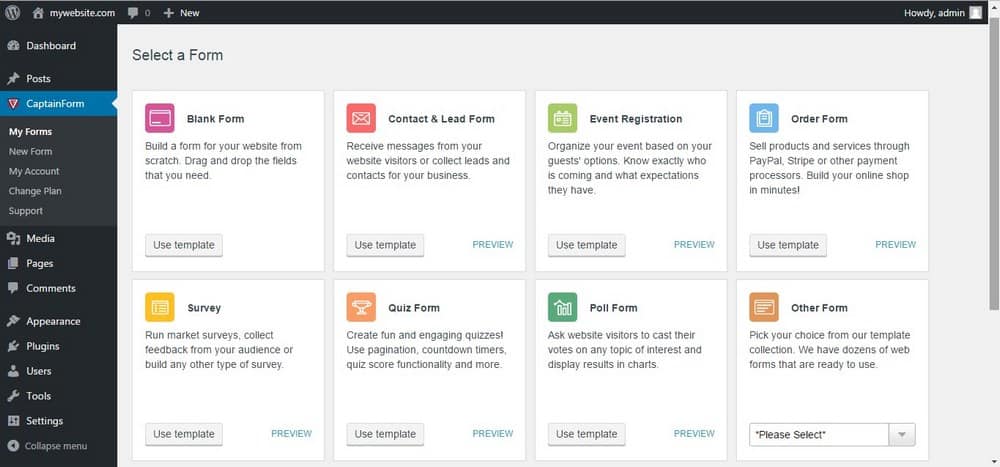Use template for Blank Form
Screen dimensions: 1000x467
pyautogui.click(x=184, y=245)
